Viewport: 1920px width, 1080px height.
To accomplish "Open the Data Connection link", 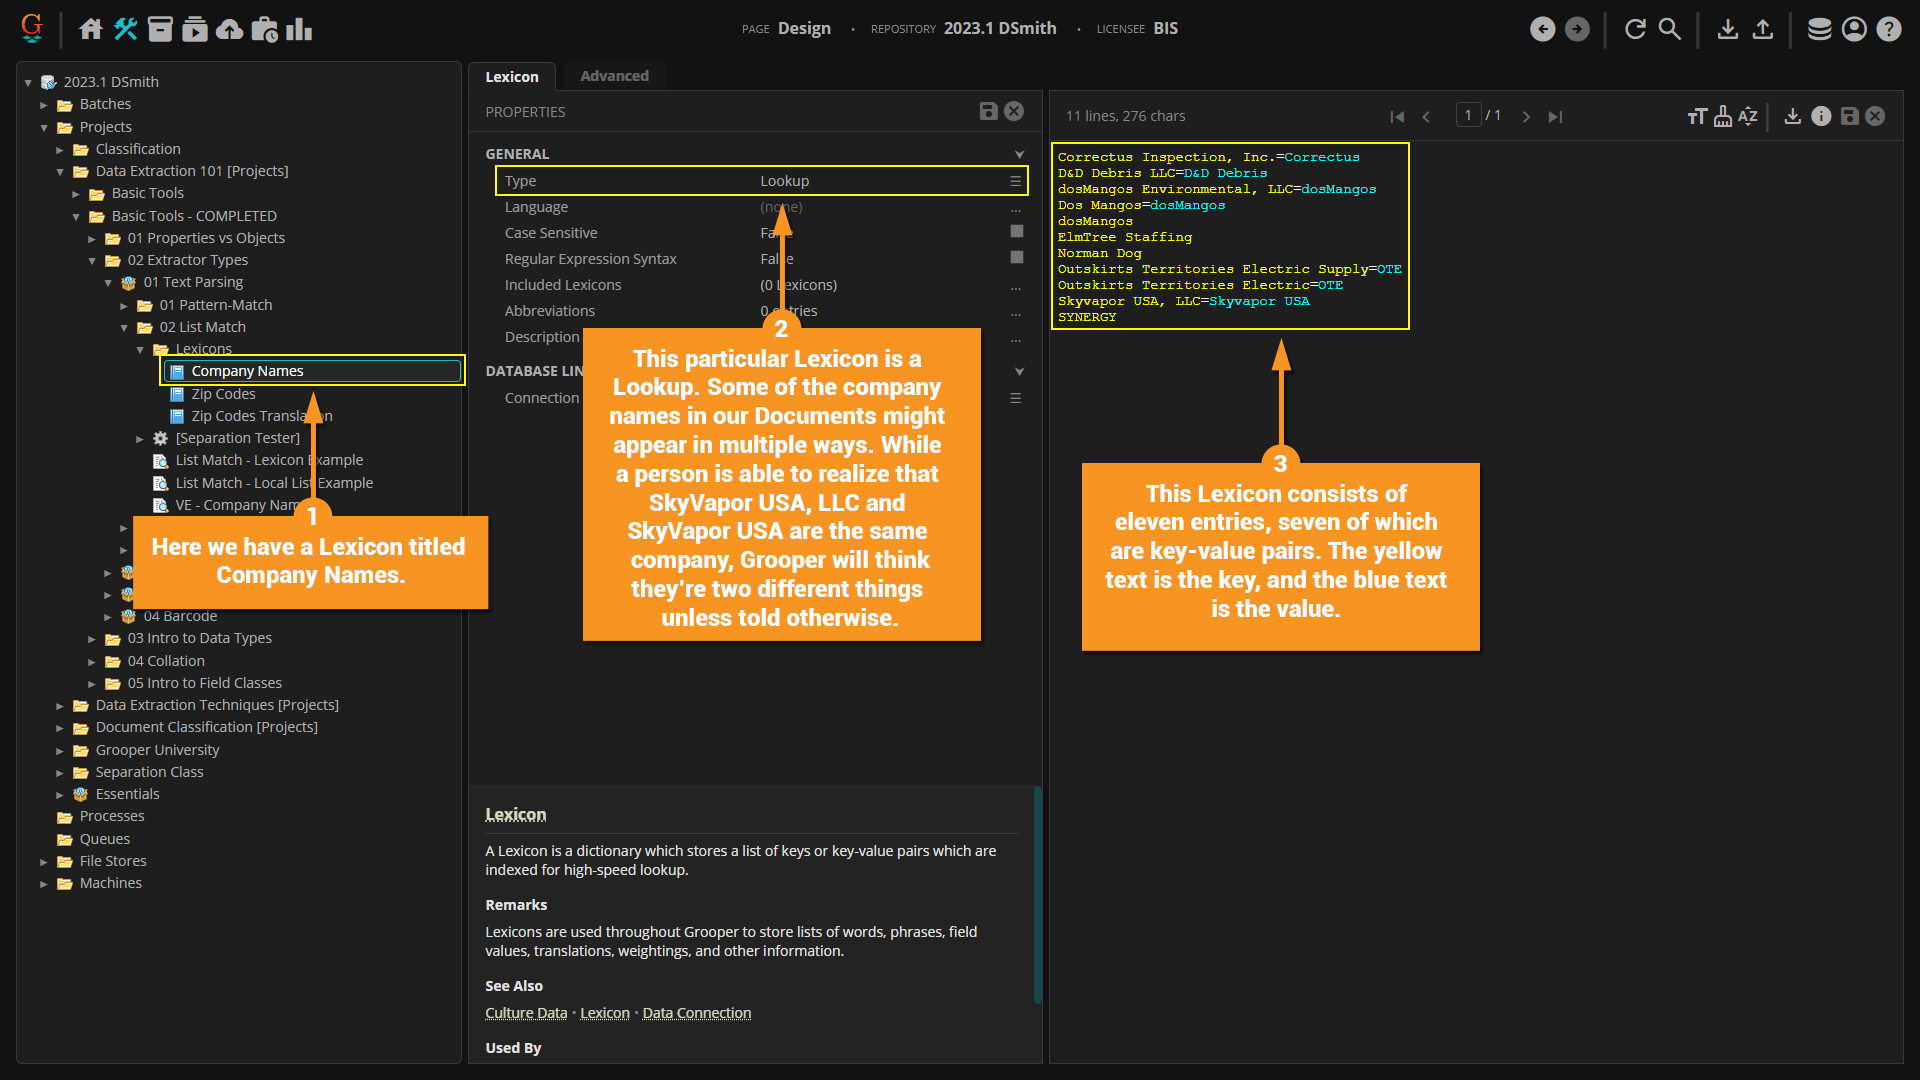I will (x=696, y=1013).
